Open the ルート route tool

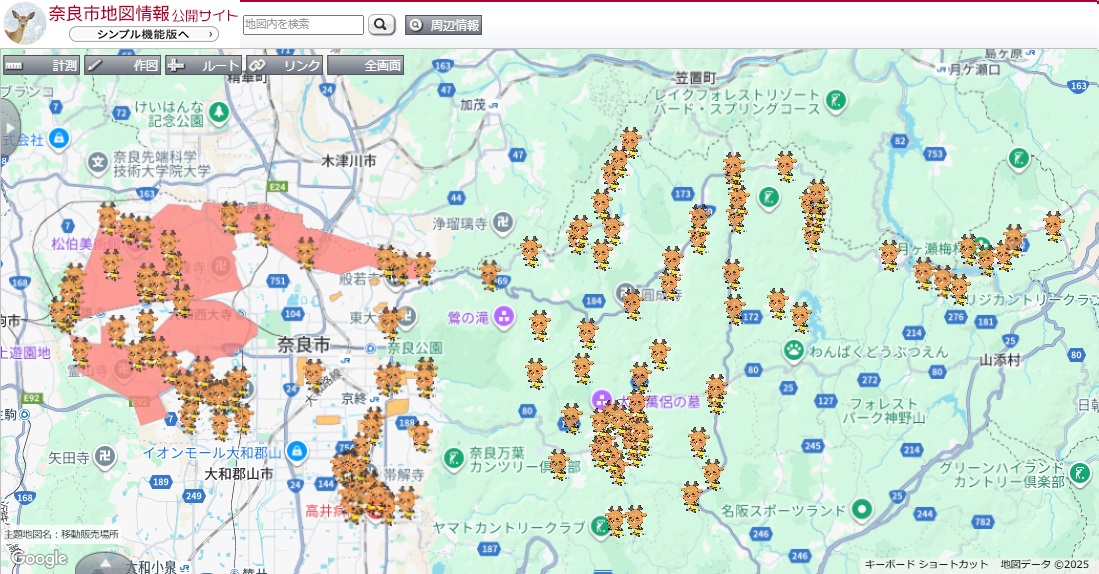pyautogui.click(x=203, y=65)
